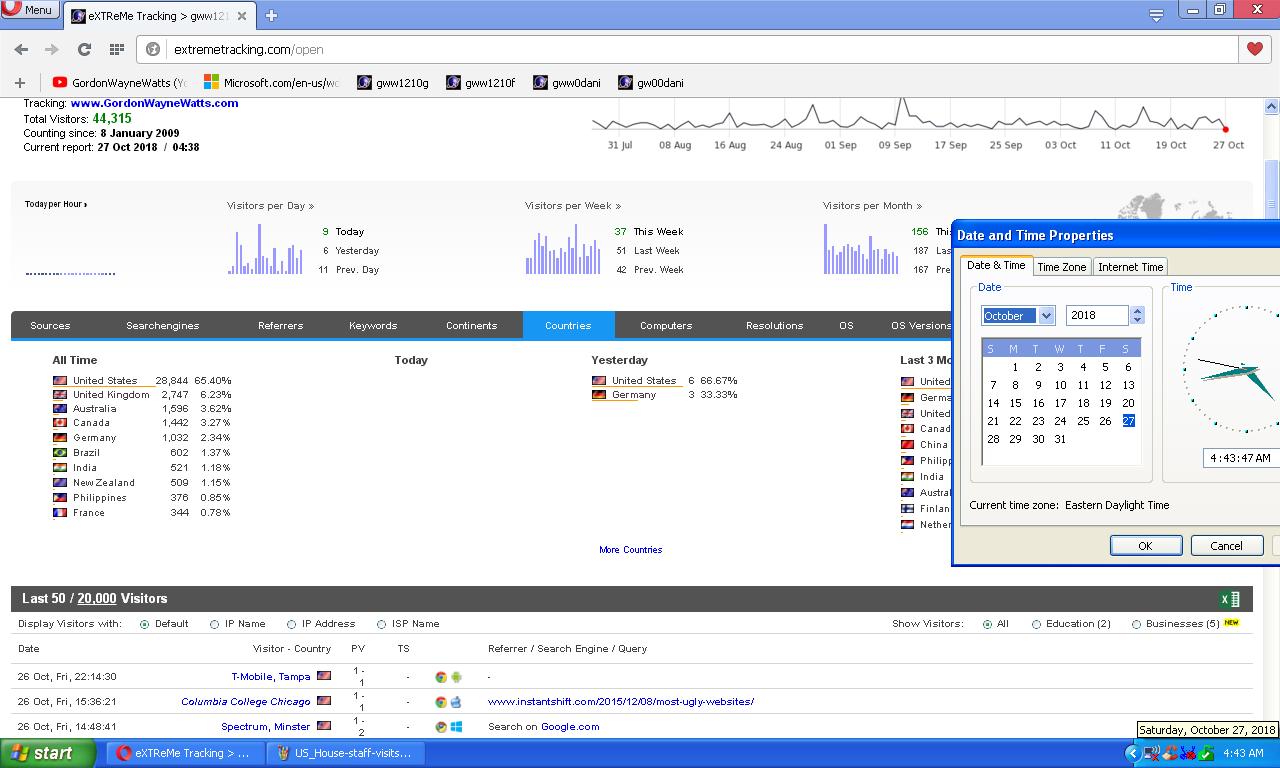Open a new browser tab
1280x768 pixels.
(x=271, y=15)
